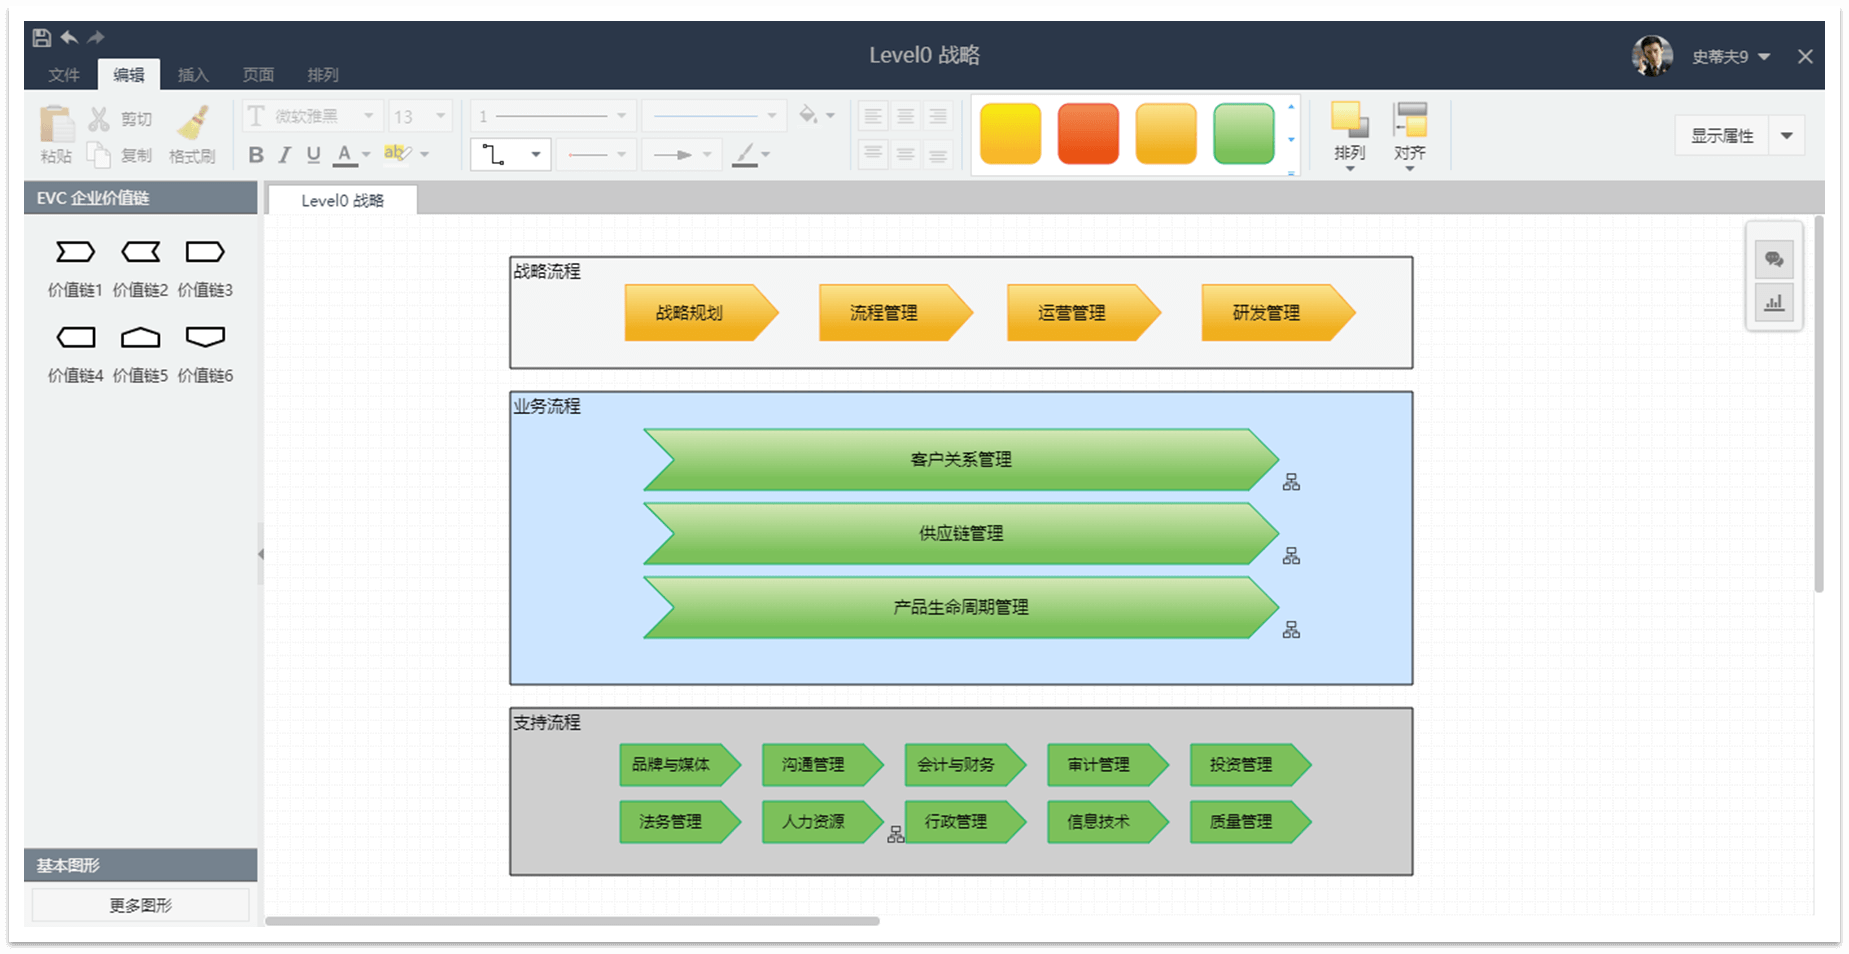This screenshot has height=954, width=1849.
Task: Select the 价值链1 shape
Action: coord(75,252)
